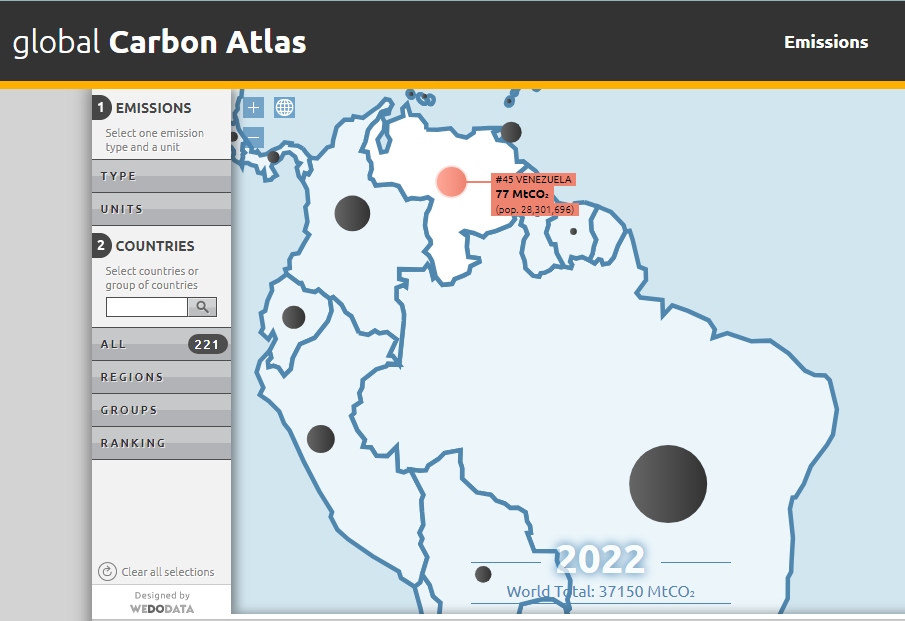Click World Total: 37150 MtCO₂ text

point(600,592)
